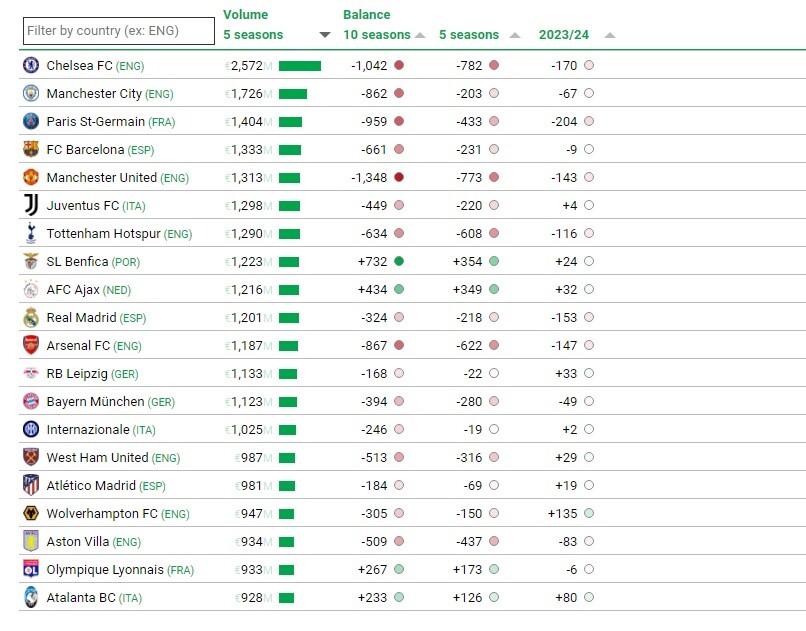This screenshot has width=806, height=631.
Task: Click Ajax's 5-season balance green dot
Action: [494, 289]
